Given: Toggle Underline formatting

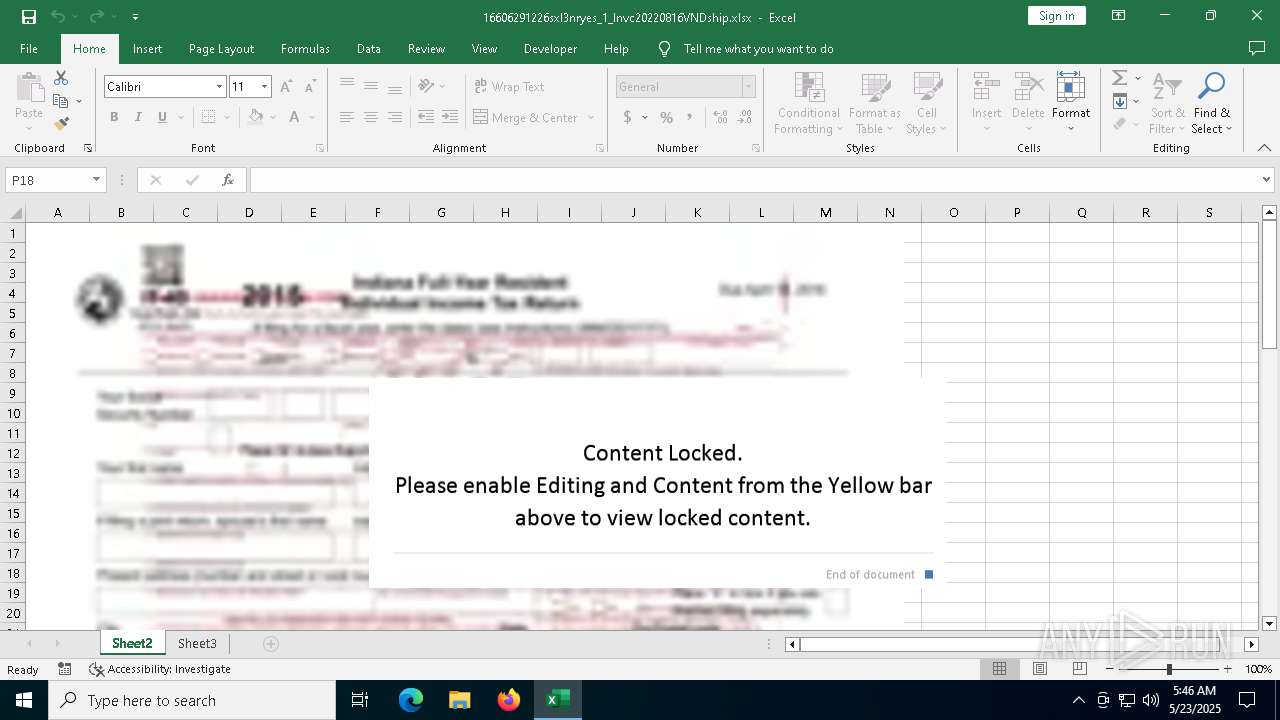Looking at the screenshot, I should pyautogui.click(x=162, y=117).
